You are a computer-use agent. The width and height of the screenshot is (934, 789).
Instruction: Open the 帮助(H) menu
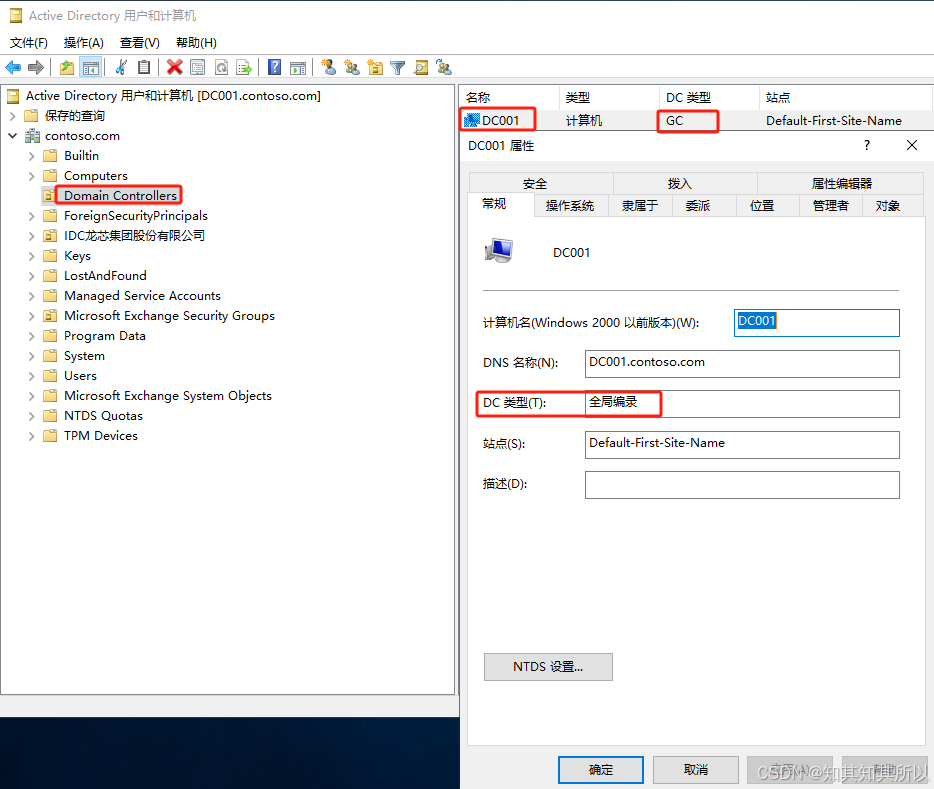[x=196, y=43]
